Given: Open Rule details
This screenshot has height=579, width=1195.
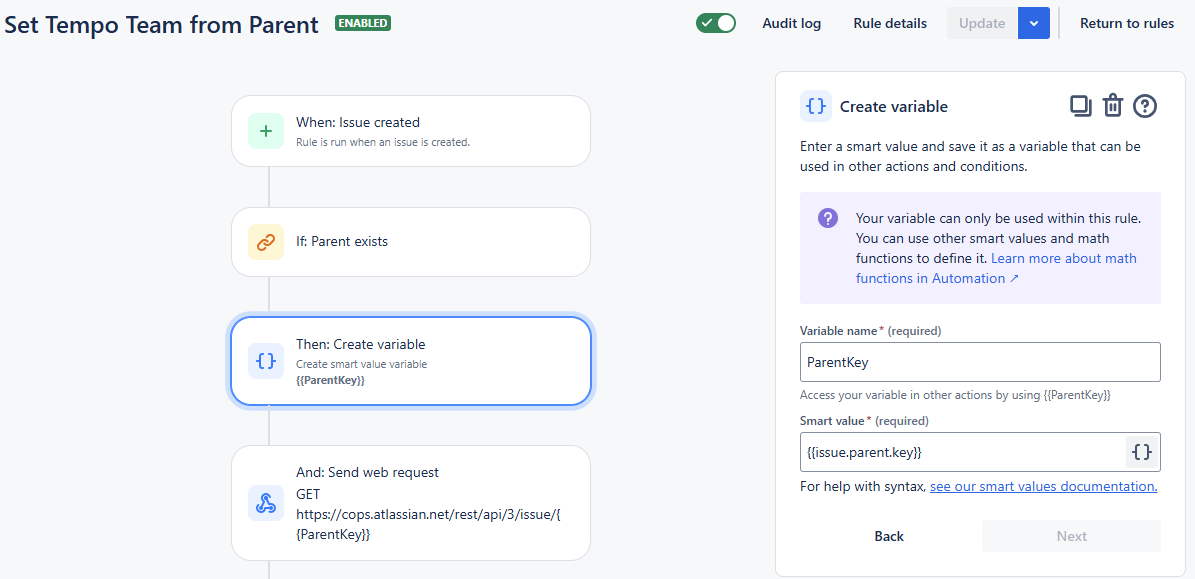Looking at the screenshot, I should coord(890,23).
